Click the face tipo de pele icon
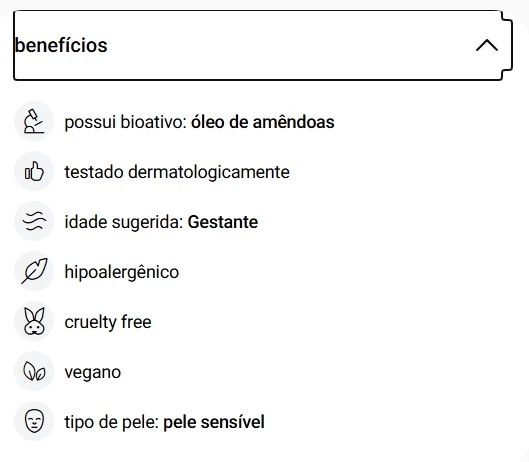This screenshot has width=529, height=462. tap(34, 421)
